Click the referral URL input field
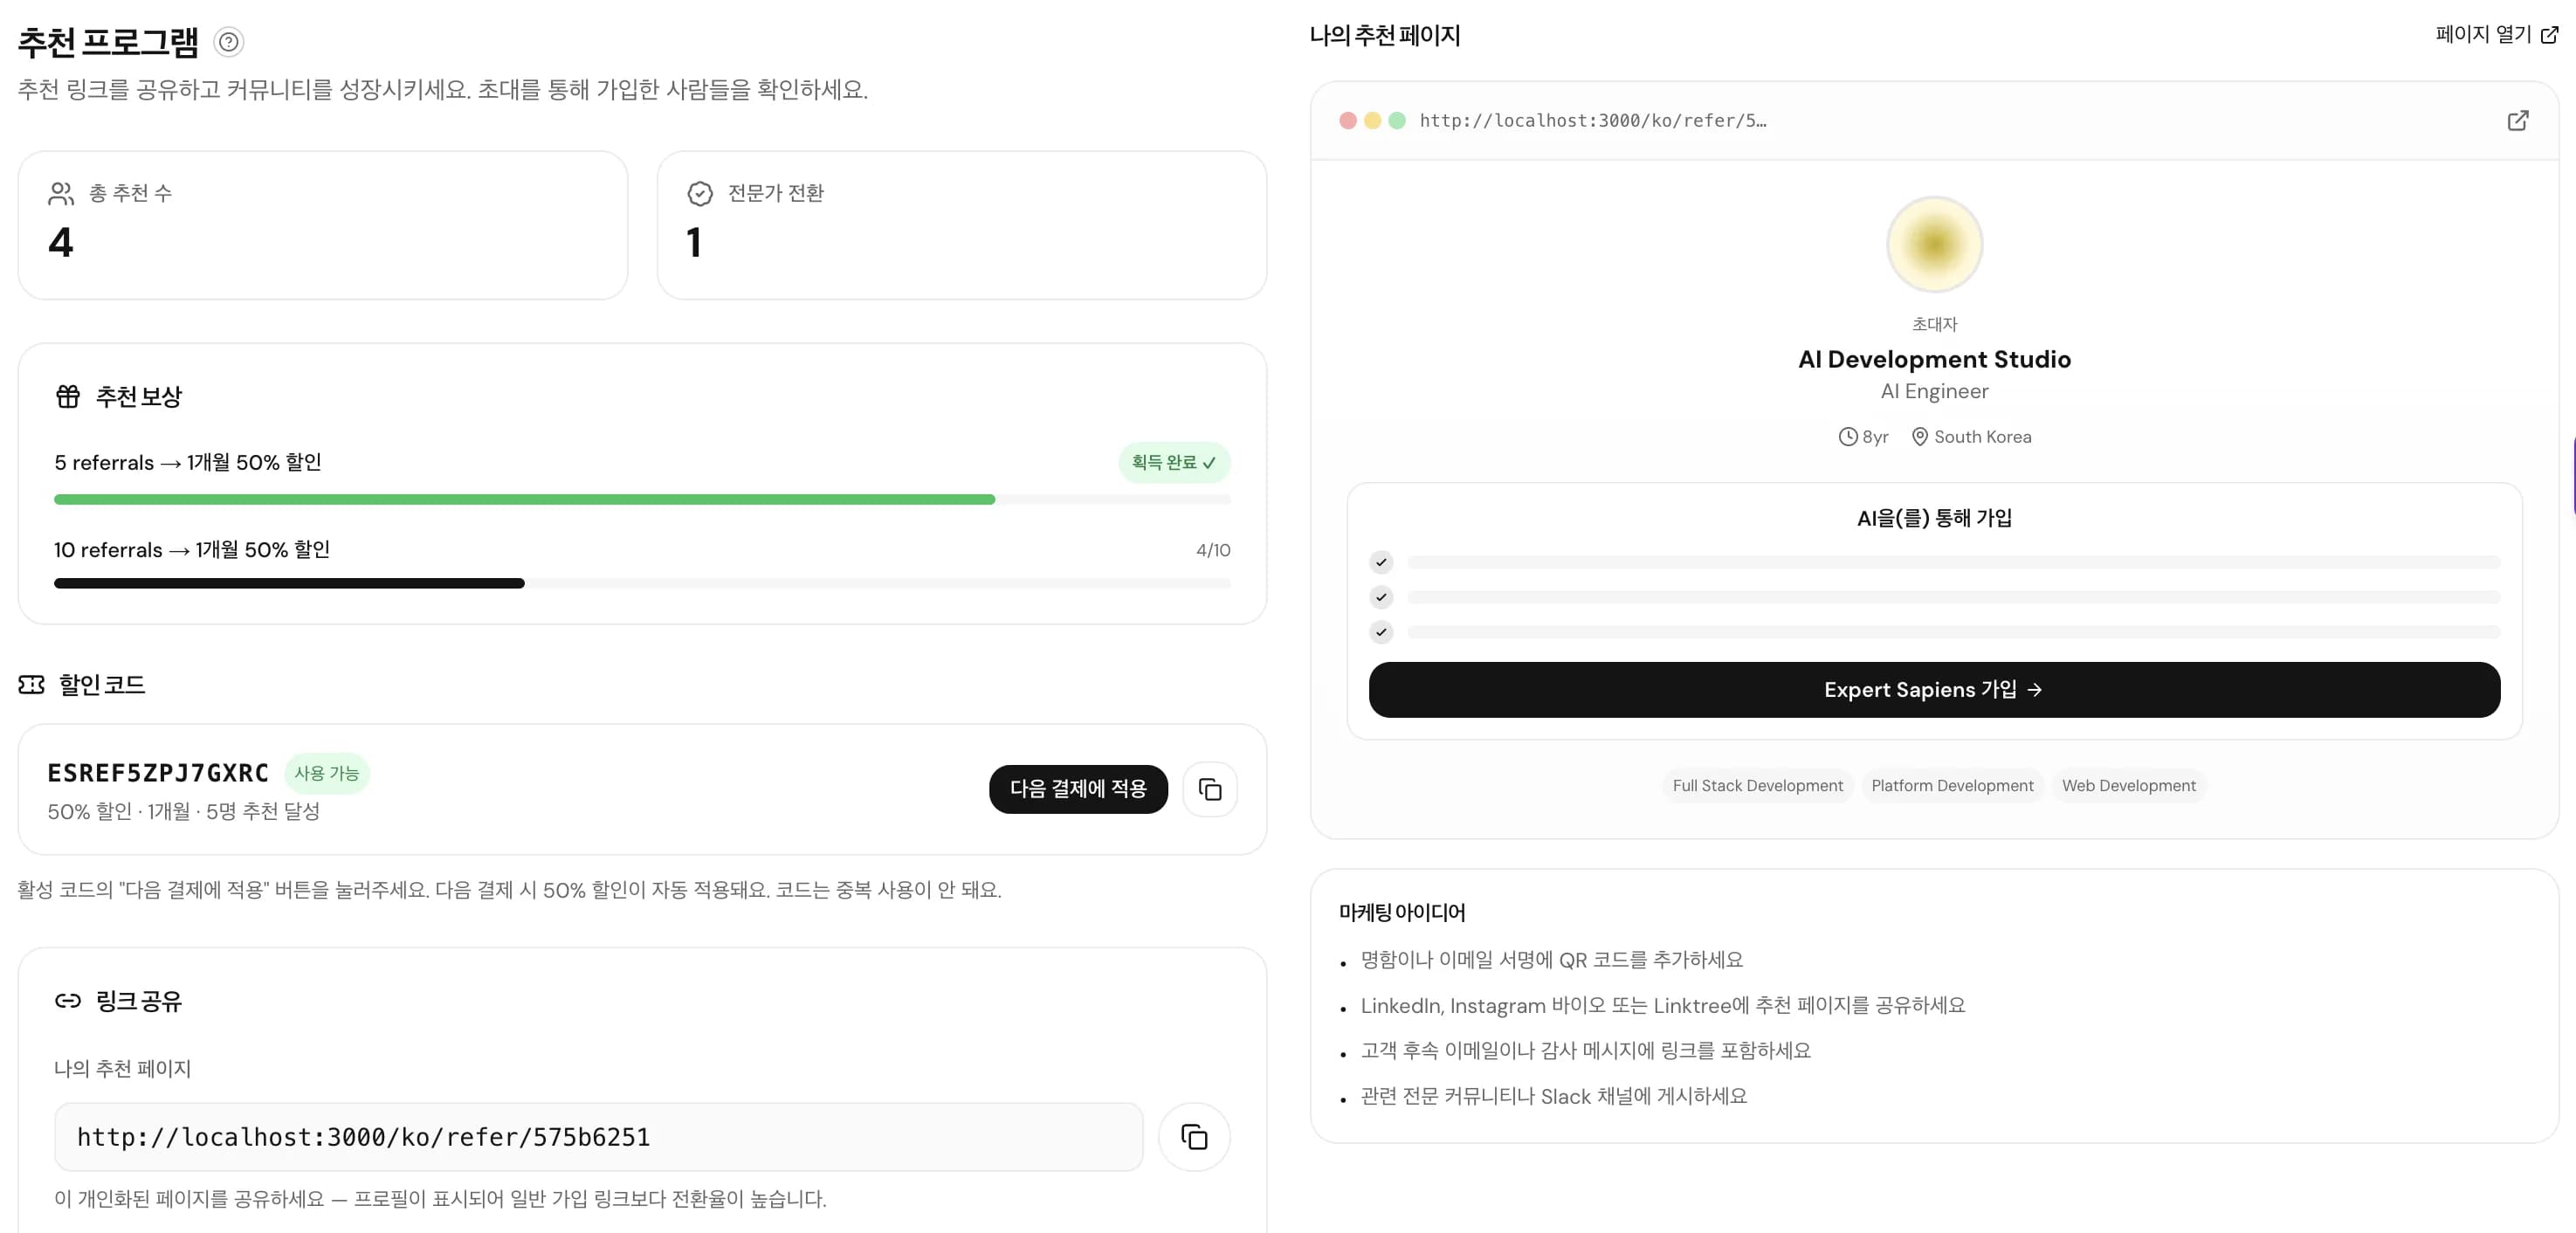Viewport: 2576px width, 1233px height. [x=598, y=1137]
